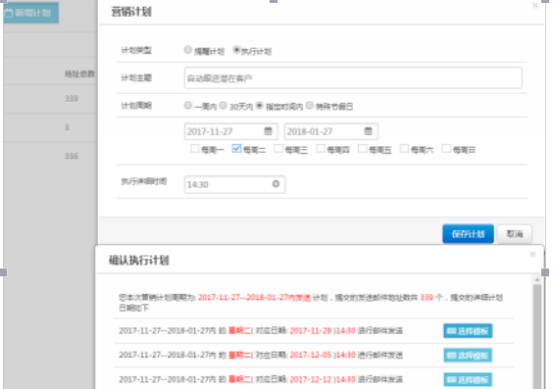Open calendar picker for start date 2017-11-27
The image size is (554, 389).
pyautogui.click(x=268, y=131)
